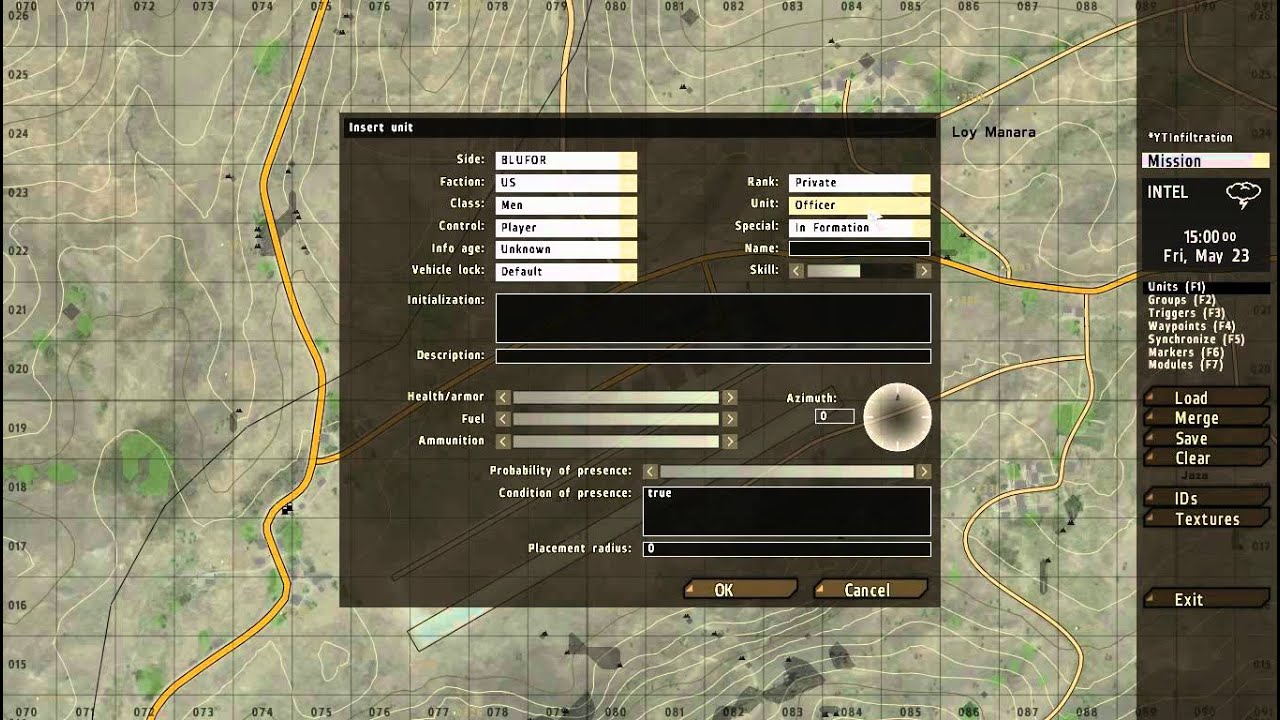
Task: Click the 15:00 time readout
Action: tap(1209, 237)
